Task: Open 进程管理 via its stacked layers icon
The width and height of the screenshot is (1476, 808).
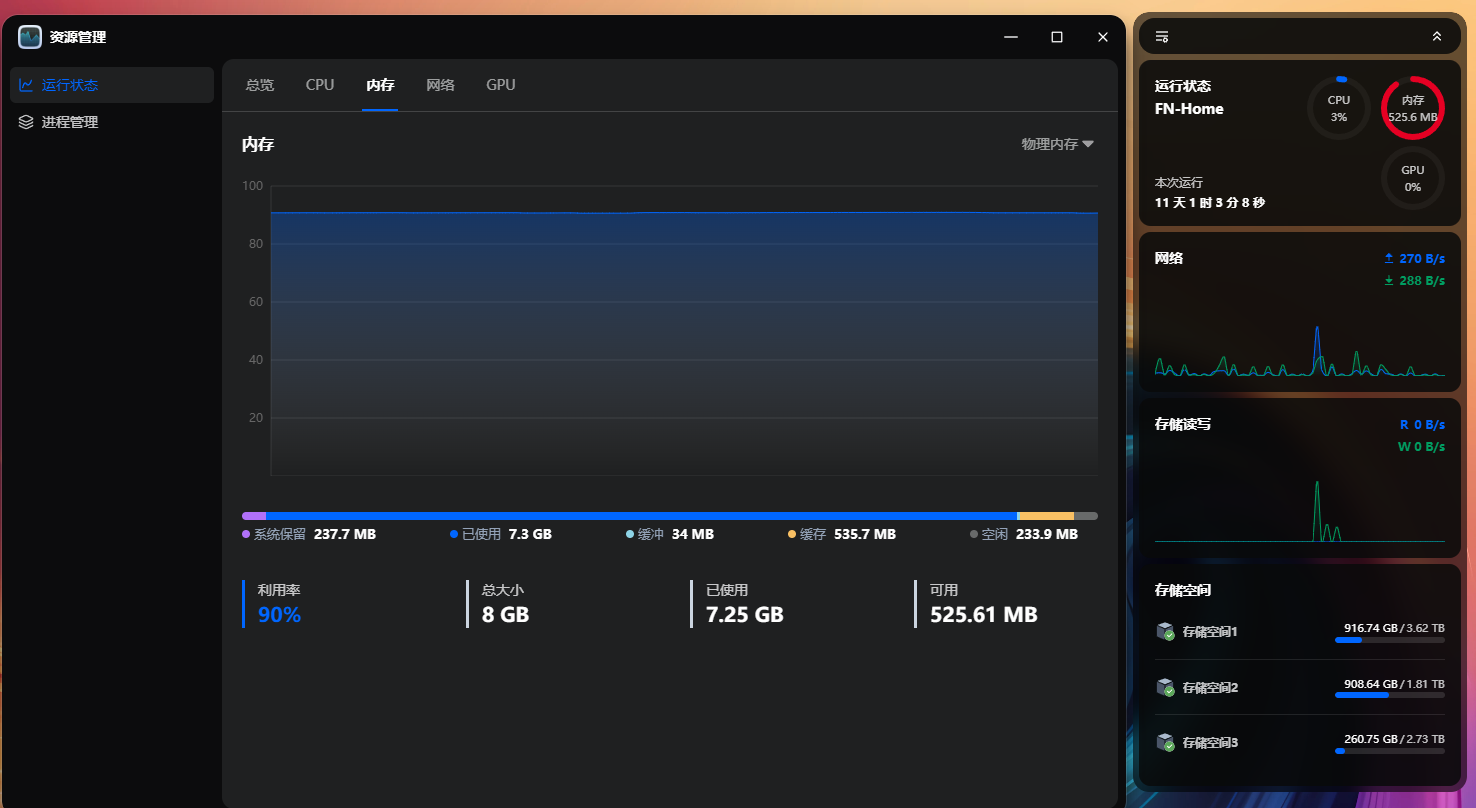Action: tap(27, 121)
